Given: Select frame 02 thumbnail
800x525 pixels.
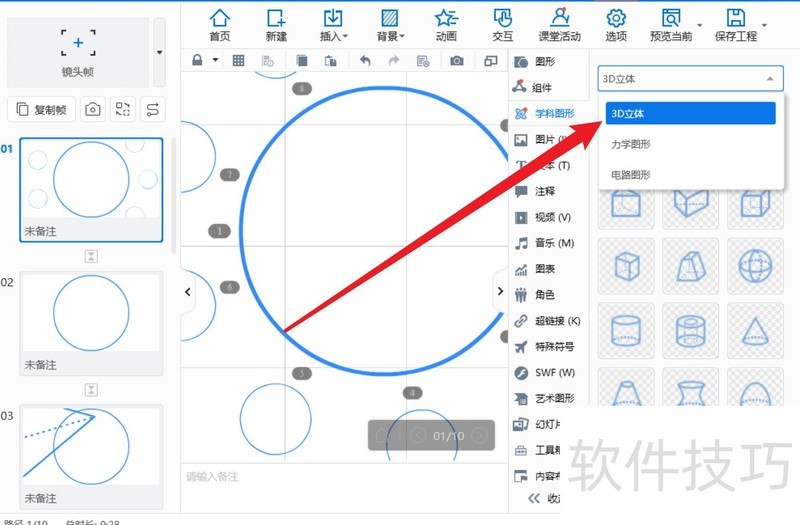Looking at the screenshot, I should [x=91, y=323].
